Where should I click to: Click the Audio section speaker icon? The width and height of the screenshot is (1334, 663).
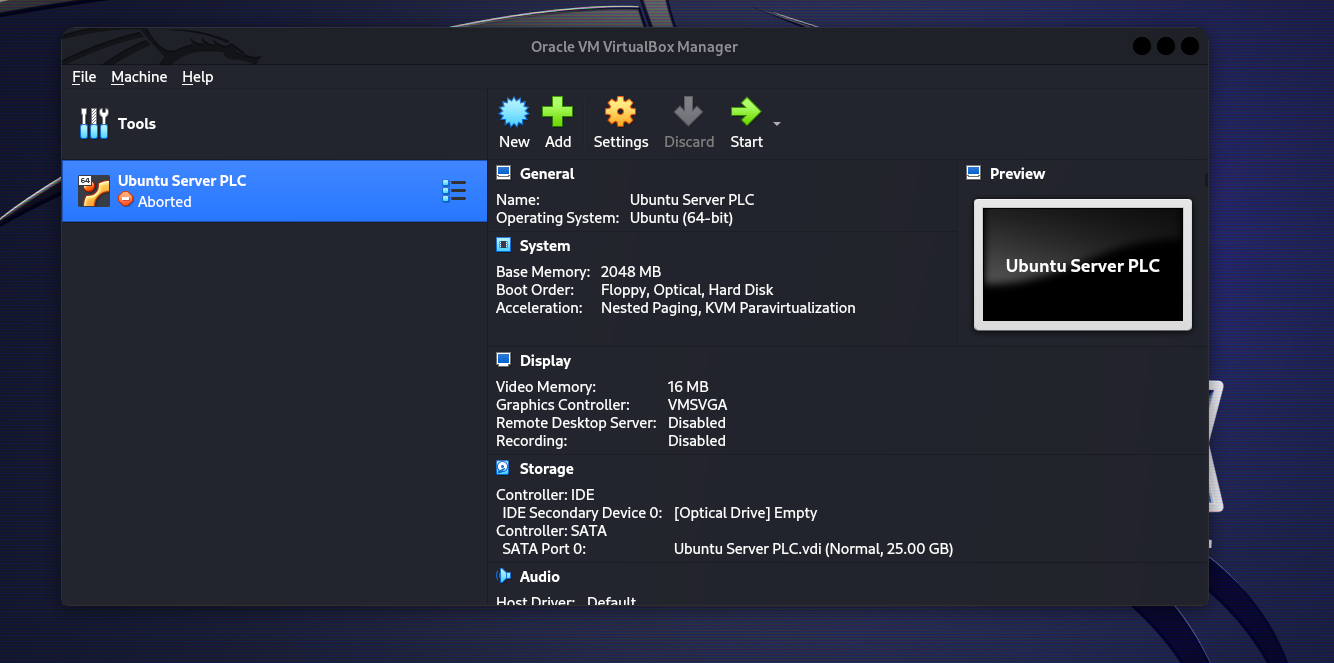(504, 576)
